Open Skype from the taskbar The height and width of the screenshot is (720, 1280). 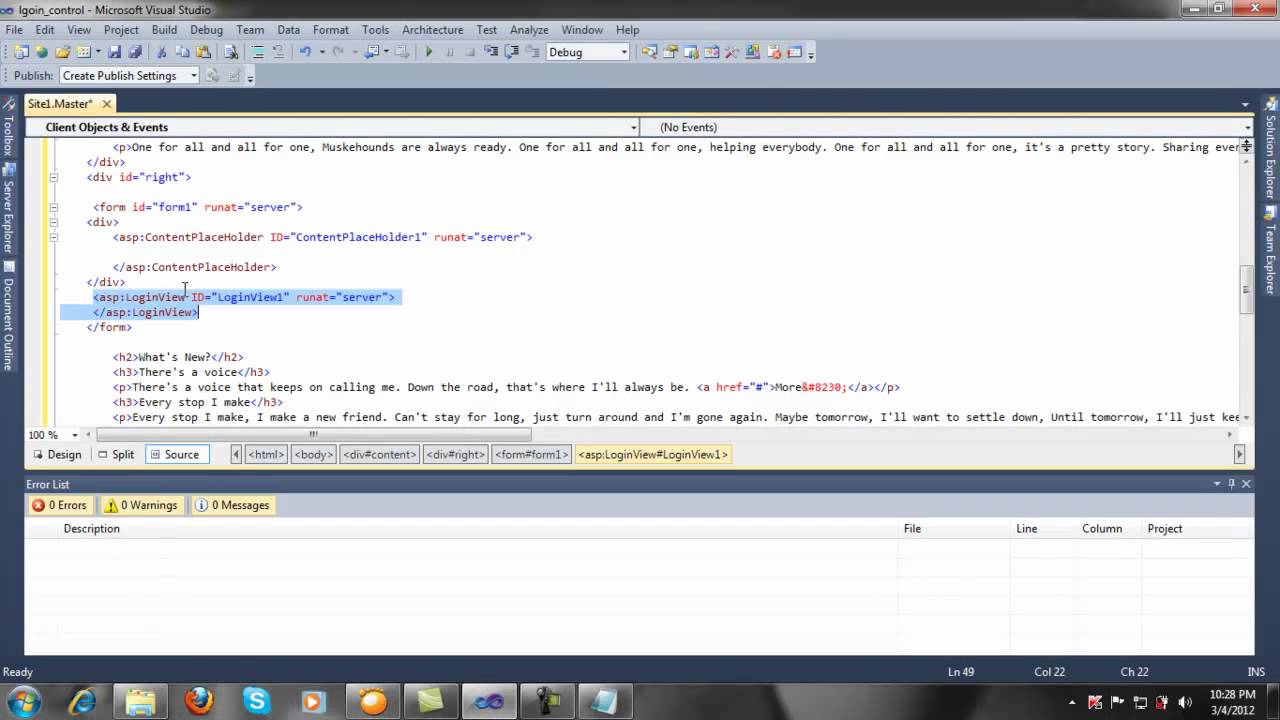point(256,700)
